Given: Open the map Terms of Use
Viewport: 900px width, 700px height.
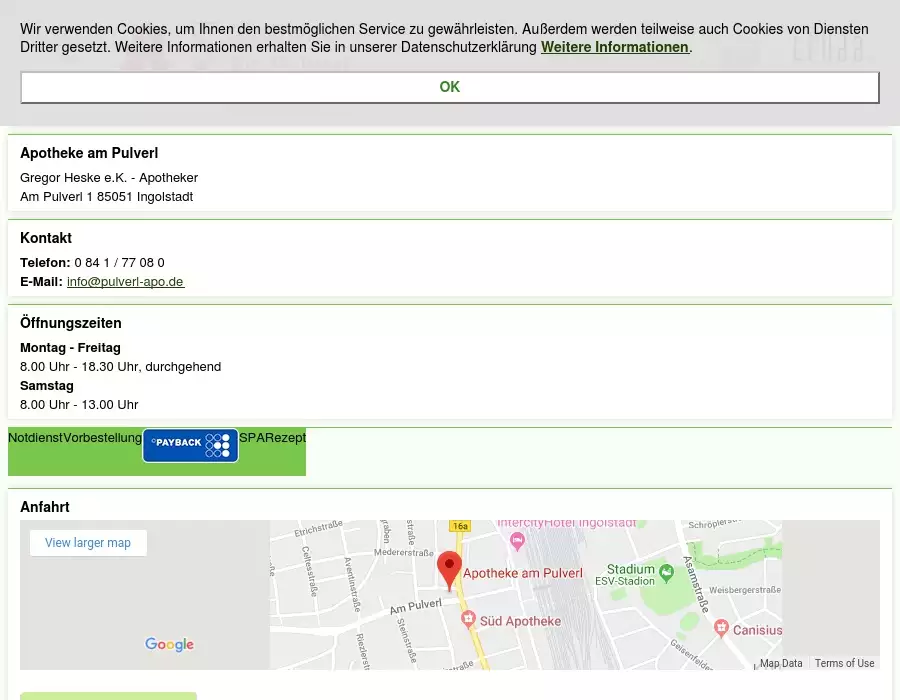Looking at the screenshot, I should [844, 663].
